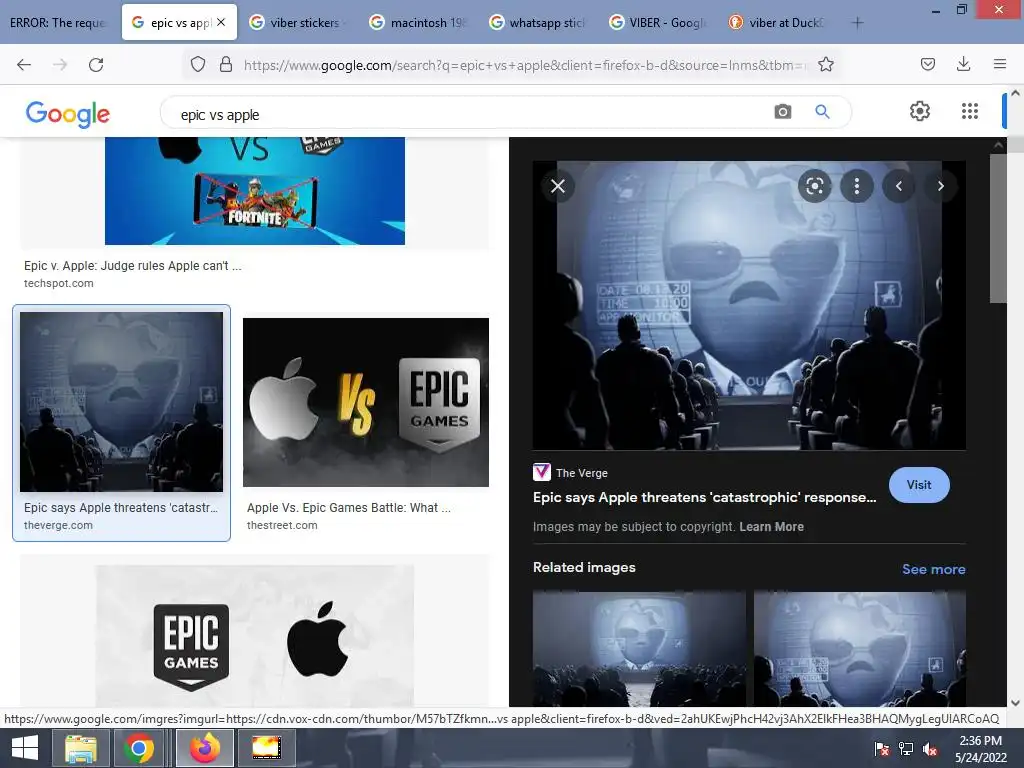Reload the current page

96,65
